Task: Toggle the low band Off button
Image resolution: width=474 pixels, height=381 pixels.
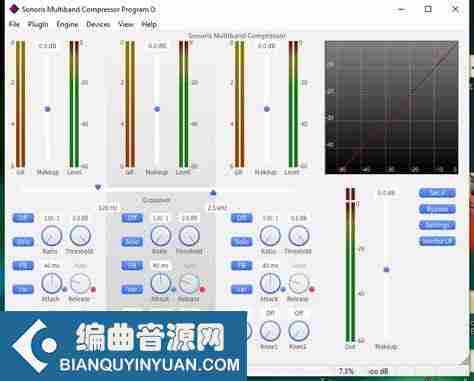Action: pos(23,218)
